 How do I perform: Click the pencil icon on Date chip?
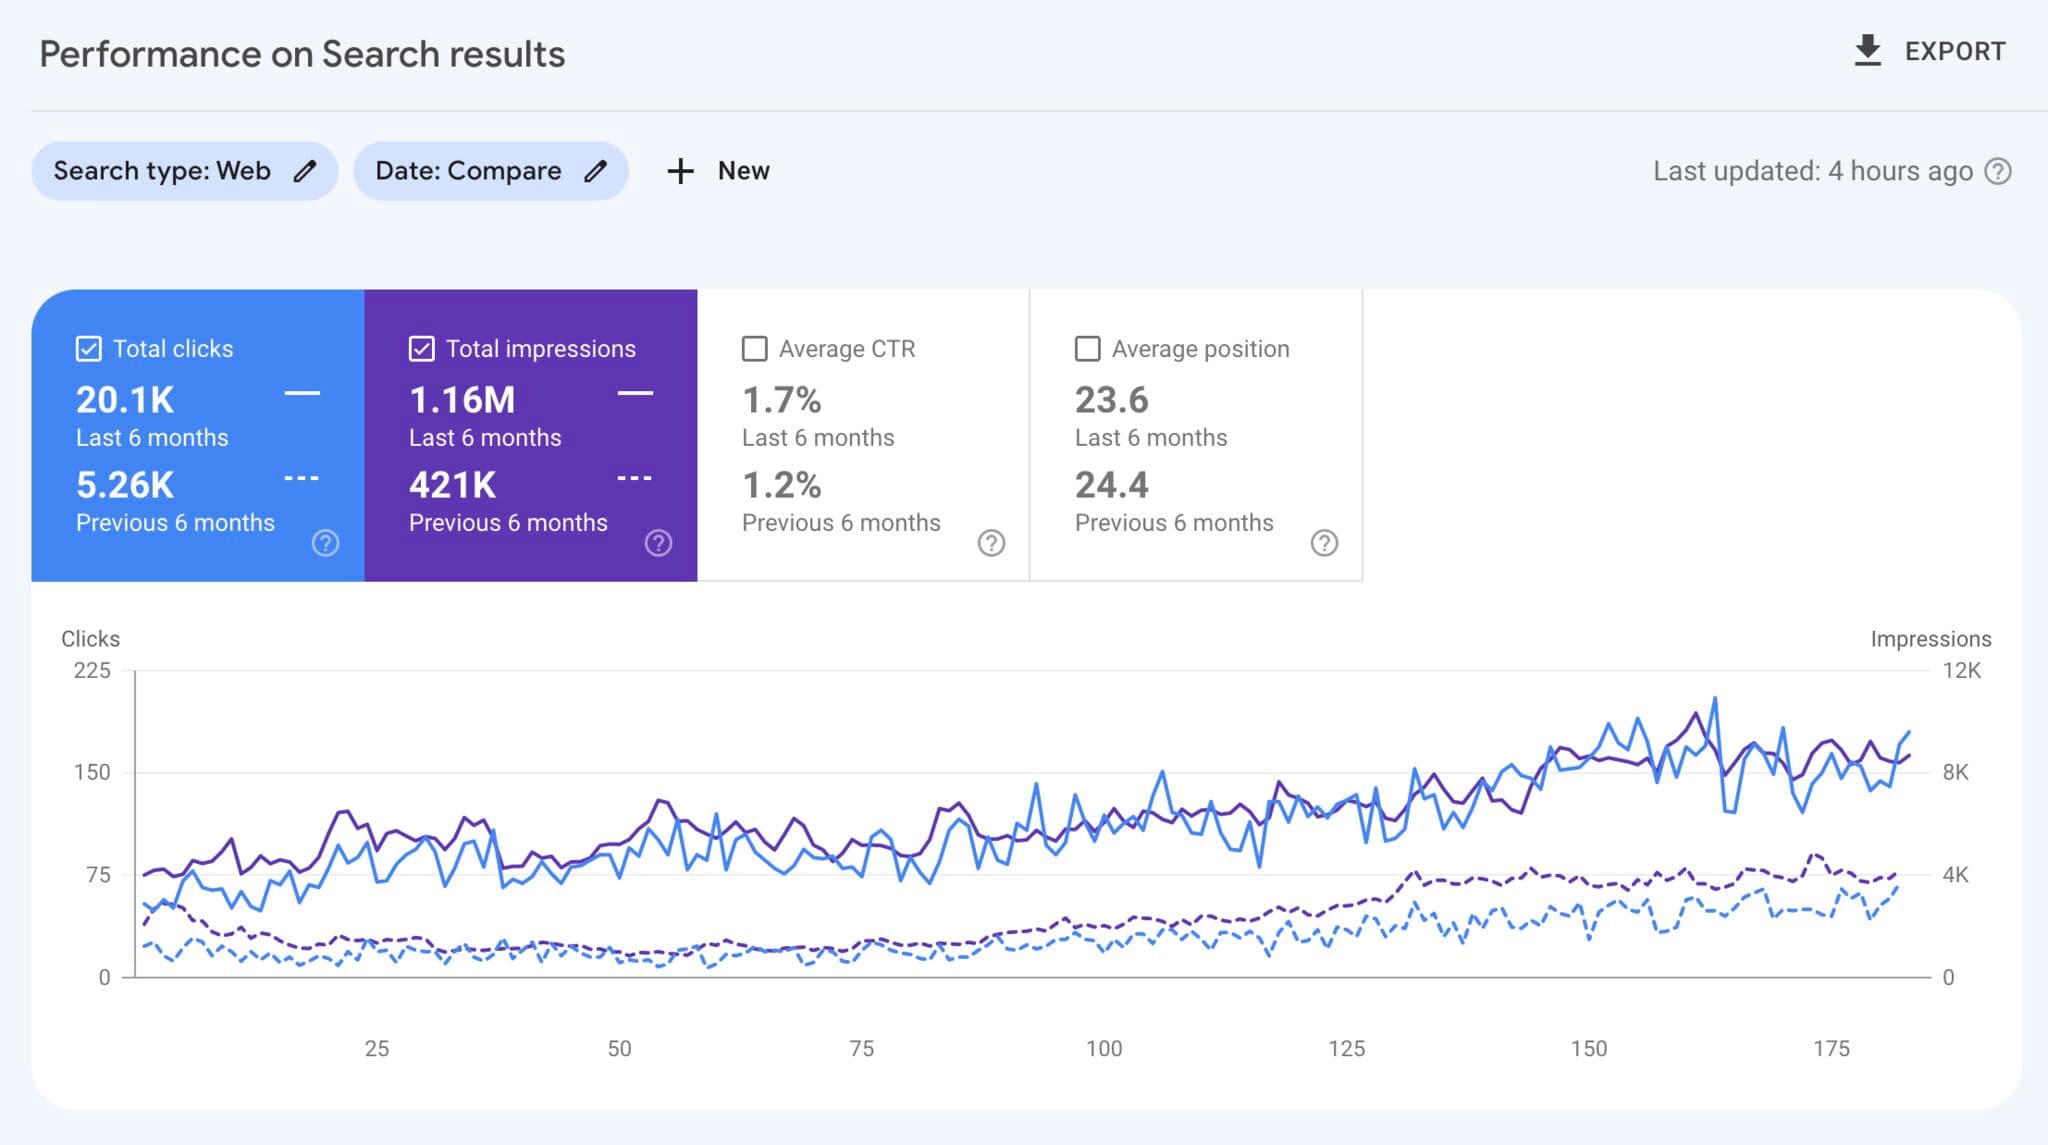594,171
